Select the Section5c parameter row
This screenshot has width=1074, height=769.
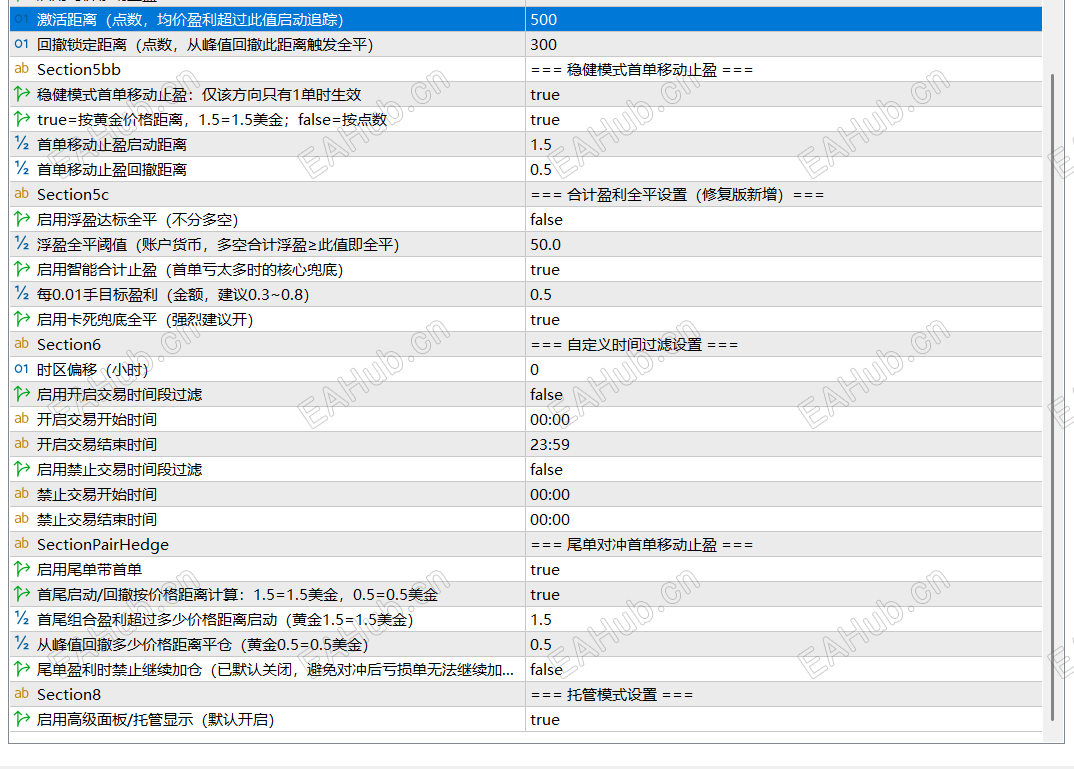[526, 194]
